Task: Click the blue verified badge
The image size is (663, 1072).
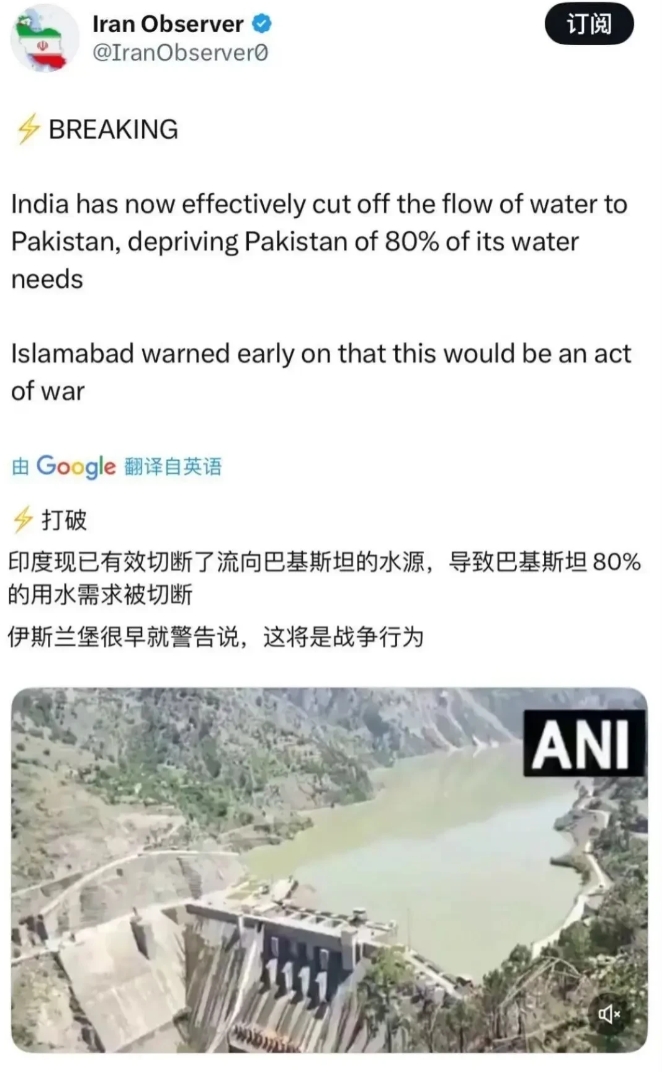Action: point(262,25)
